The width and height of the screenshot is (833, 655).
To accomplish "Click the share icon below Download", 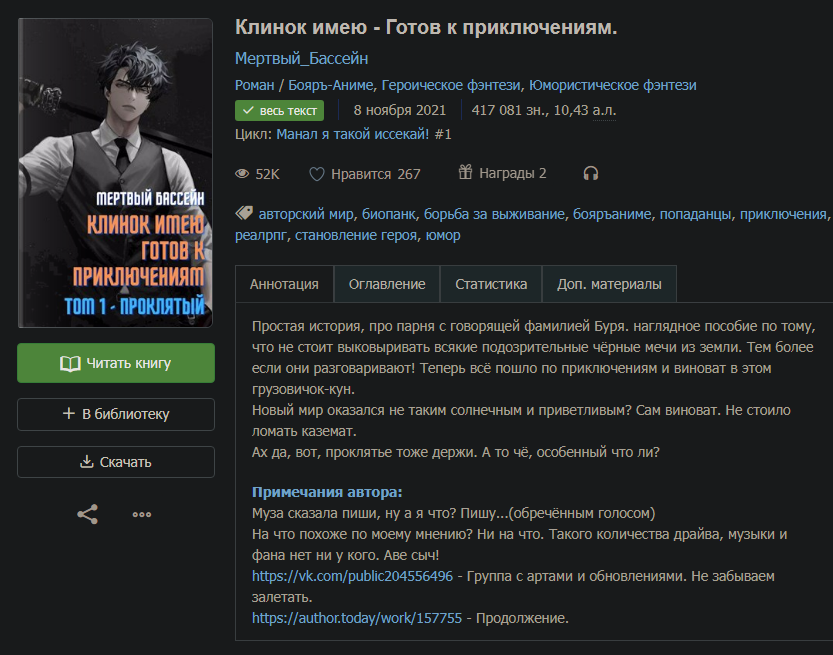I will (x=88, y=514).
